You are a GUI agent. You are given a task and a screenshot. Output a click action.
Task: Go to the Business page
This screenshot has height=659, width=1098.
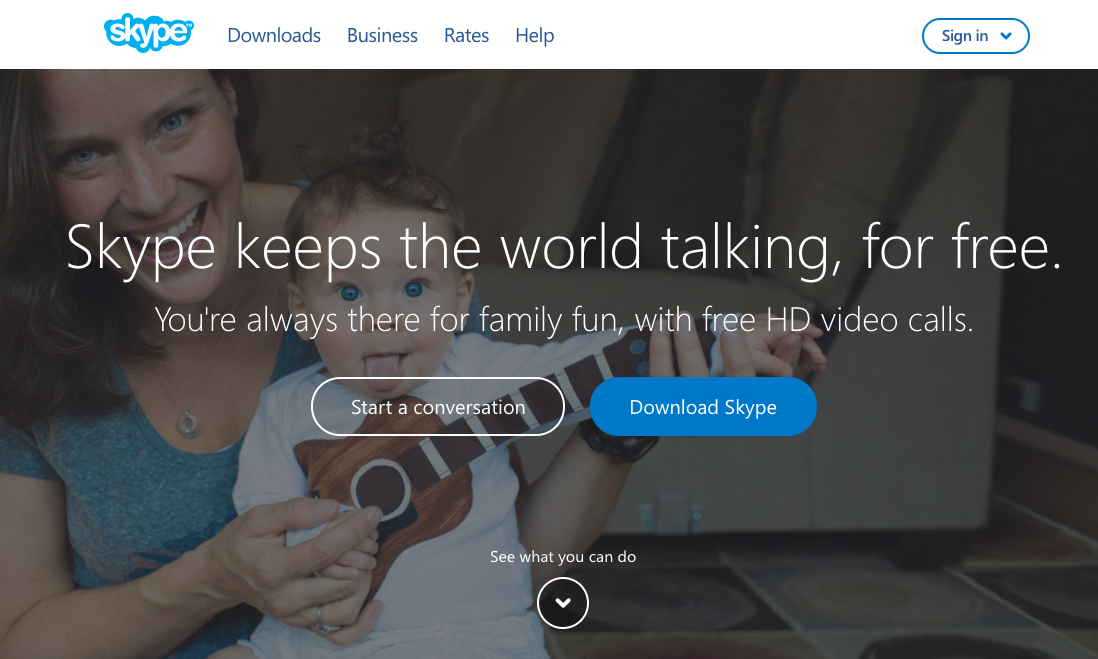(382, 36)
